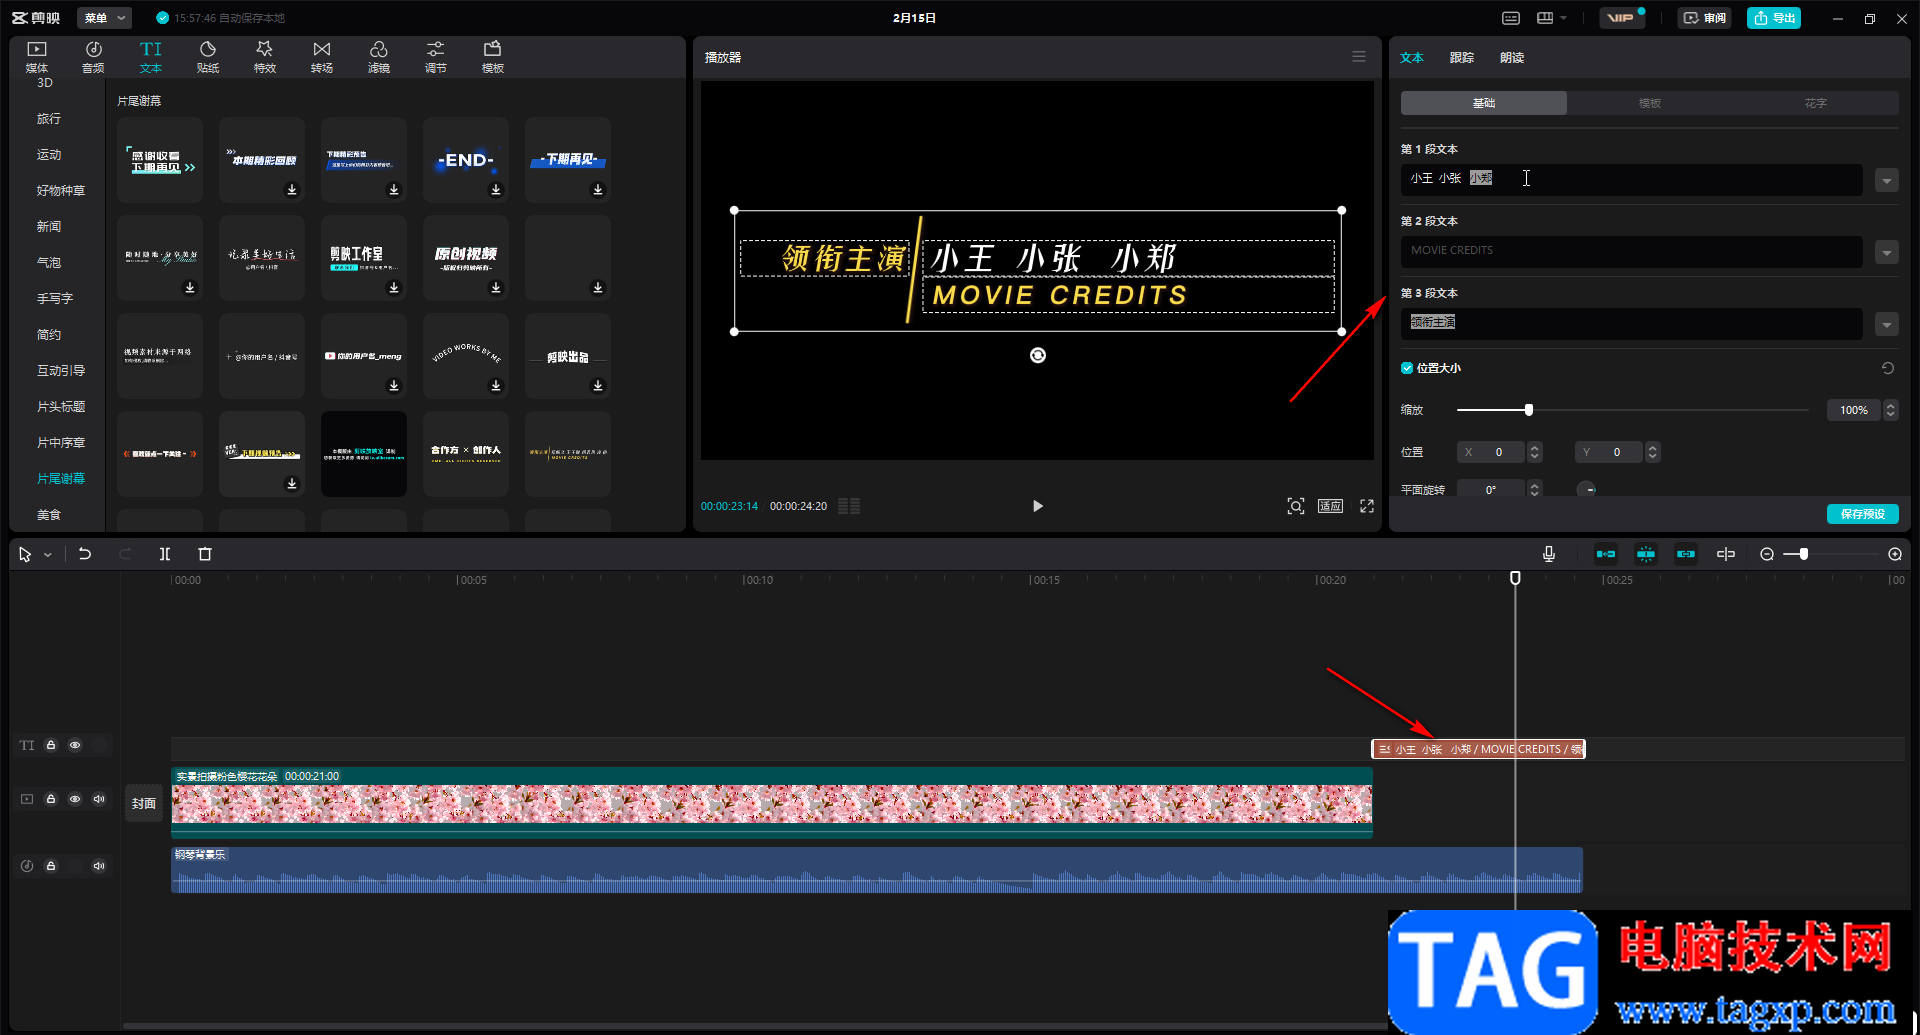Open the 媒体 (Media) panel icon

click(x=37, y=57)
